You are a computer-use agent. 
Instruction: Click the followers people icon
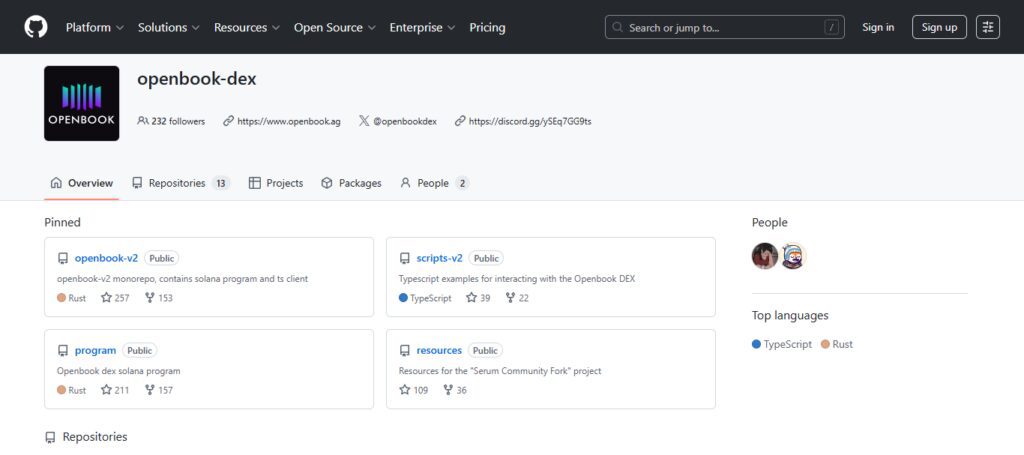142,121
